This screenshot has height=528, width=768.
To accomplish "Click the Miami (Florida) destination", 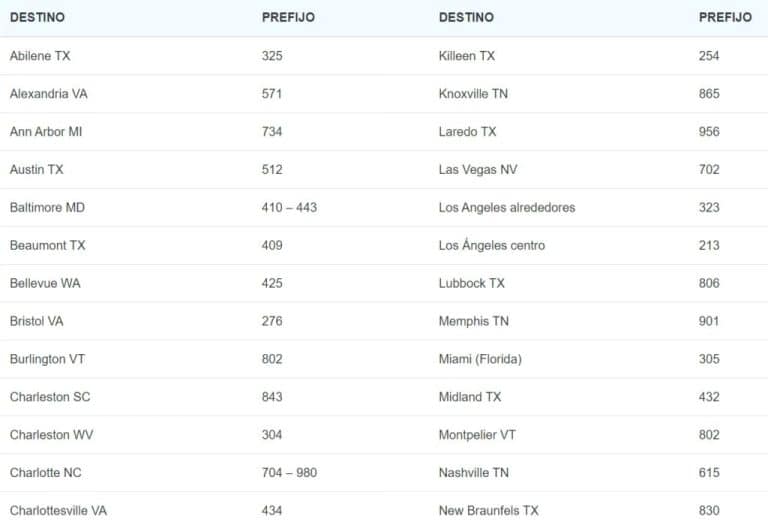I will point(480,359).
